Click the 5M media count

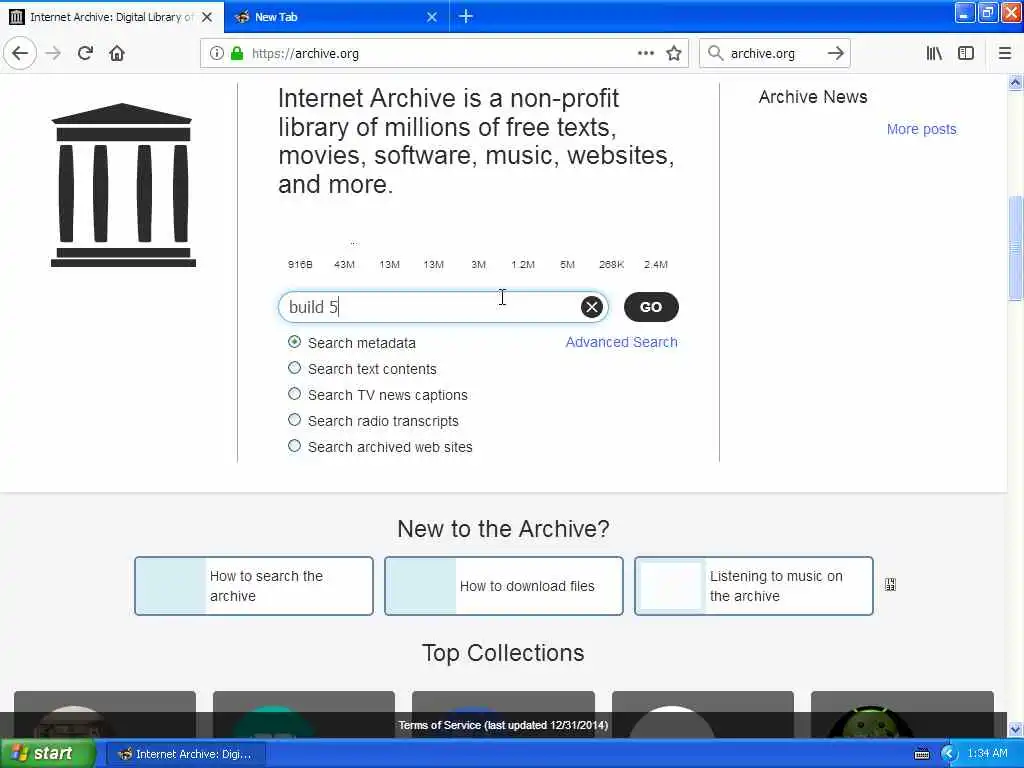point(567,264)
